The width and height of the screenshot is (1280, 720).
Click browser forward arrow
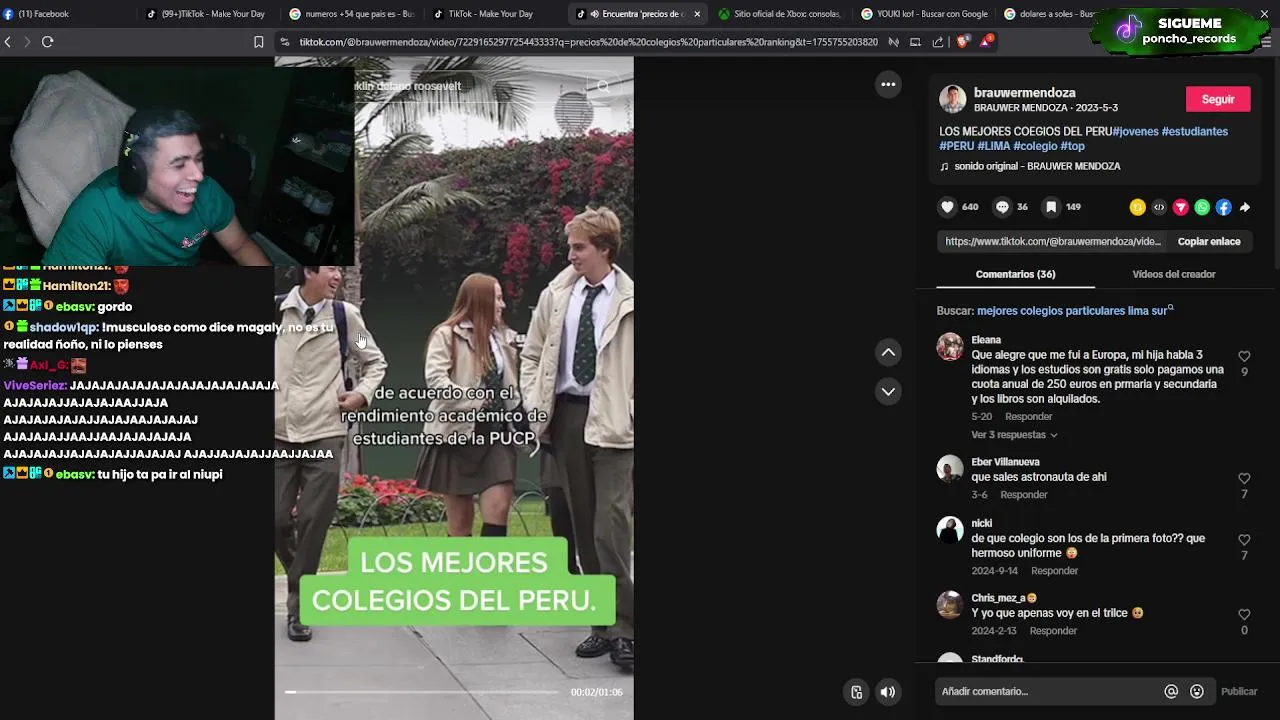click(27, 42)
